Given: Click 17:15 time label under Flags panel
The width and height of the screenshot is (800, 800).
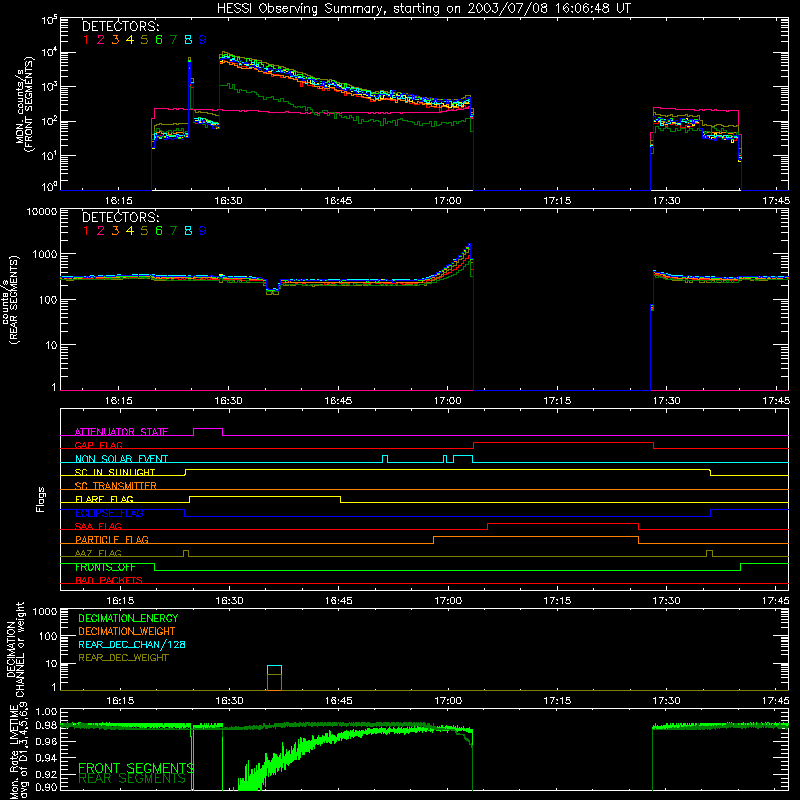Looking at the screenshot, I should pos(557,601).
